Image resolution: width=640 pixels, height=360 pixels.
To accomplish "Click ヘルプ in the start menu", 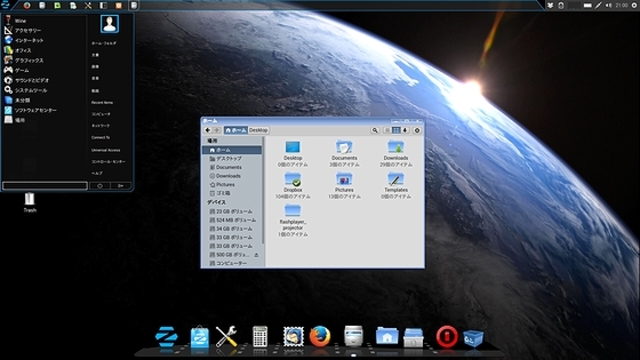I will click(97, 173).
